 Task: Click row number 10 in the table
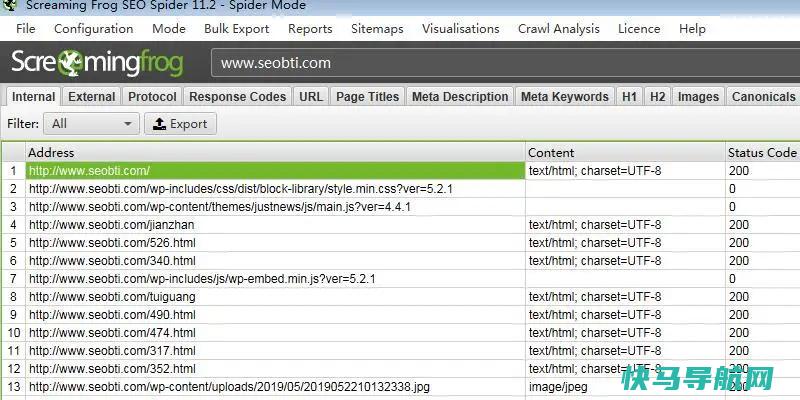[x=13, y=333]
